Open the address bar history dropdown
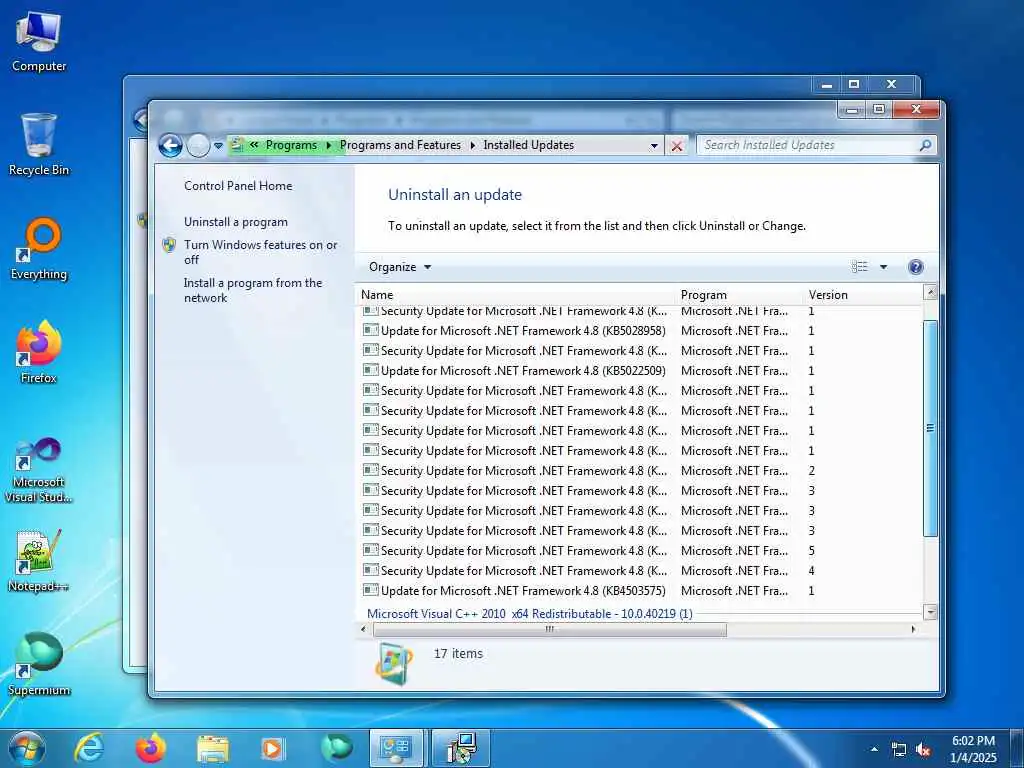 [654, 146]
